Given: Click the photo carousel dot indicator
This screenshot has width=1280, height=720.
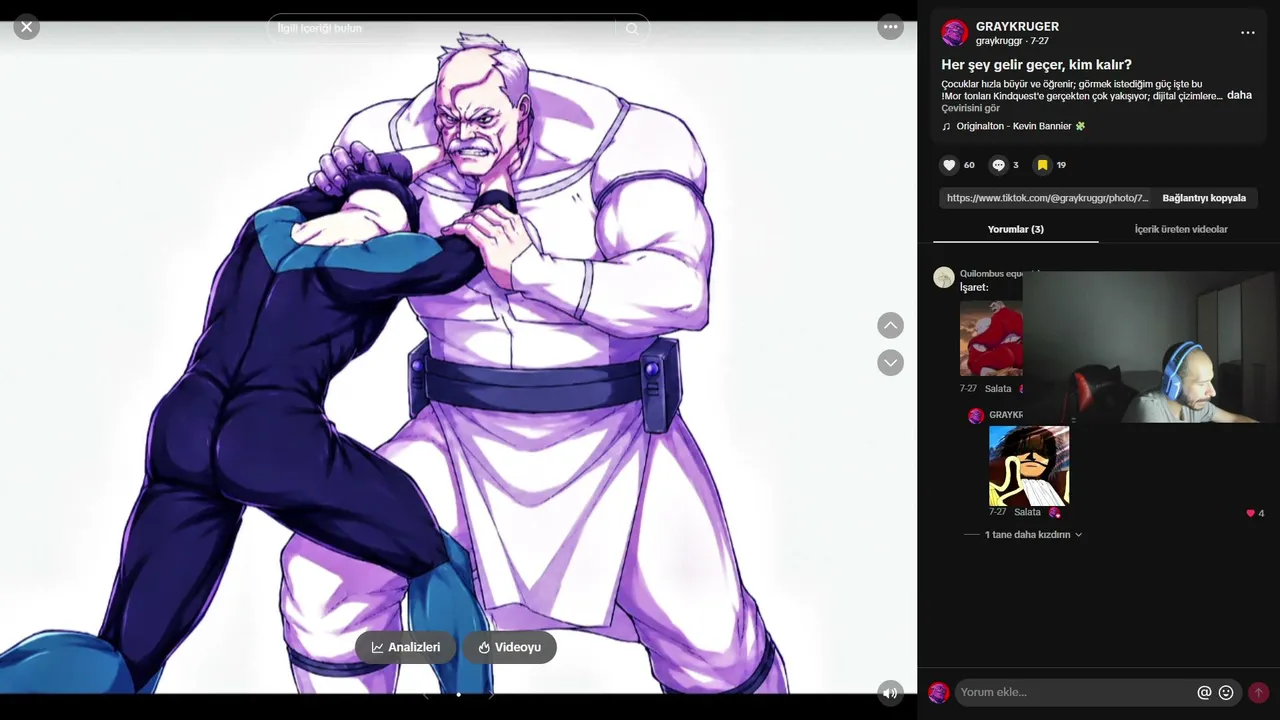Looking at the screenshot, I should pos(458,694).
